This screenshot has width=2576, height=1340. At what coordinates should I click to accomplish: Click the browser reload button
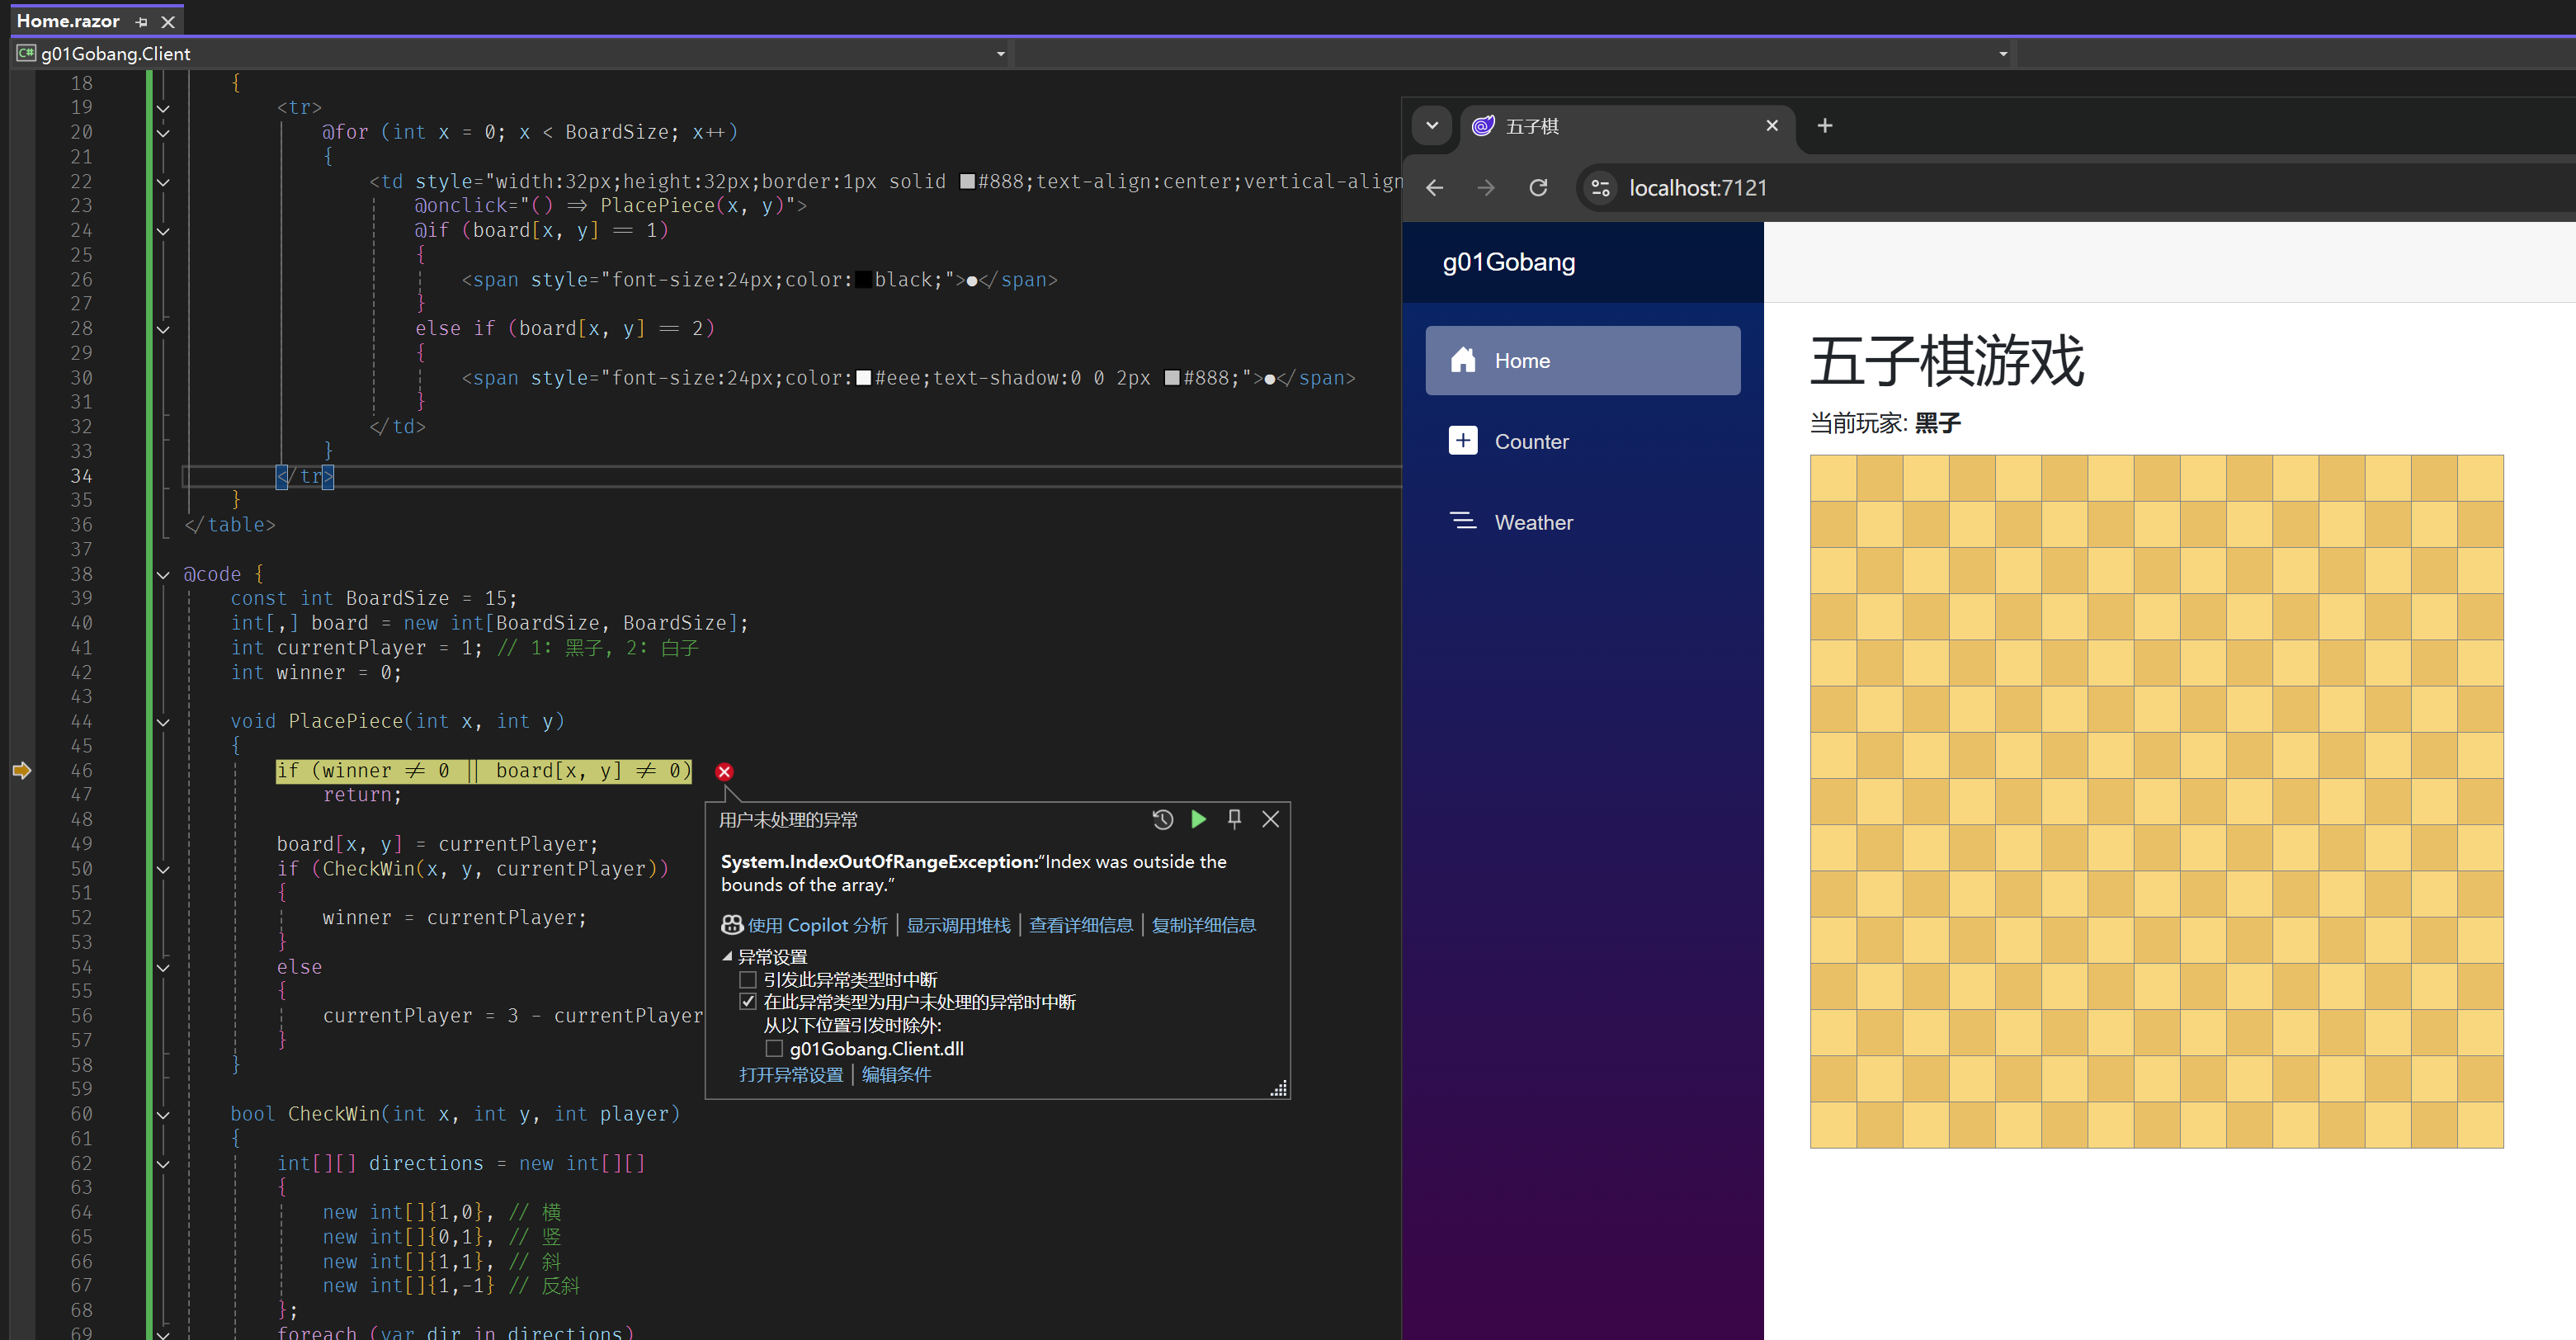click(x=1538, y=187)
